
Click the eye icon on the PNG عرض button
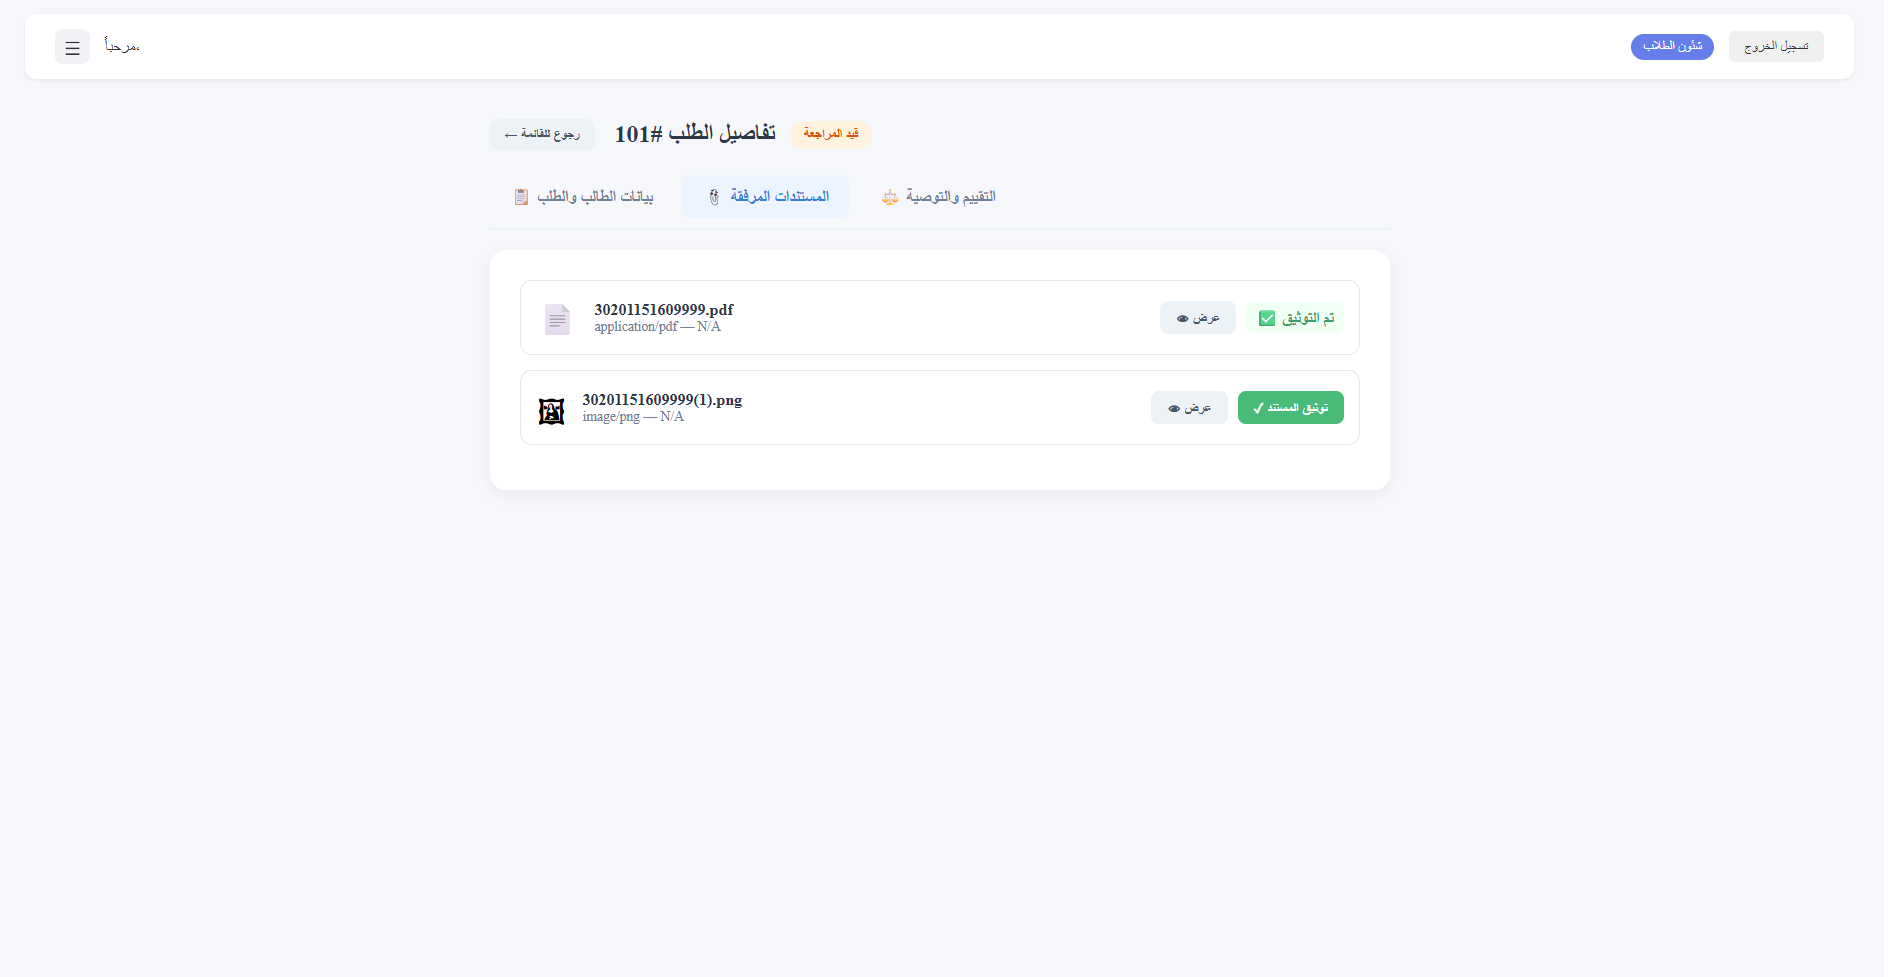[x=1174, y=407]
